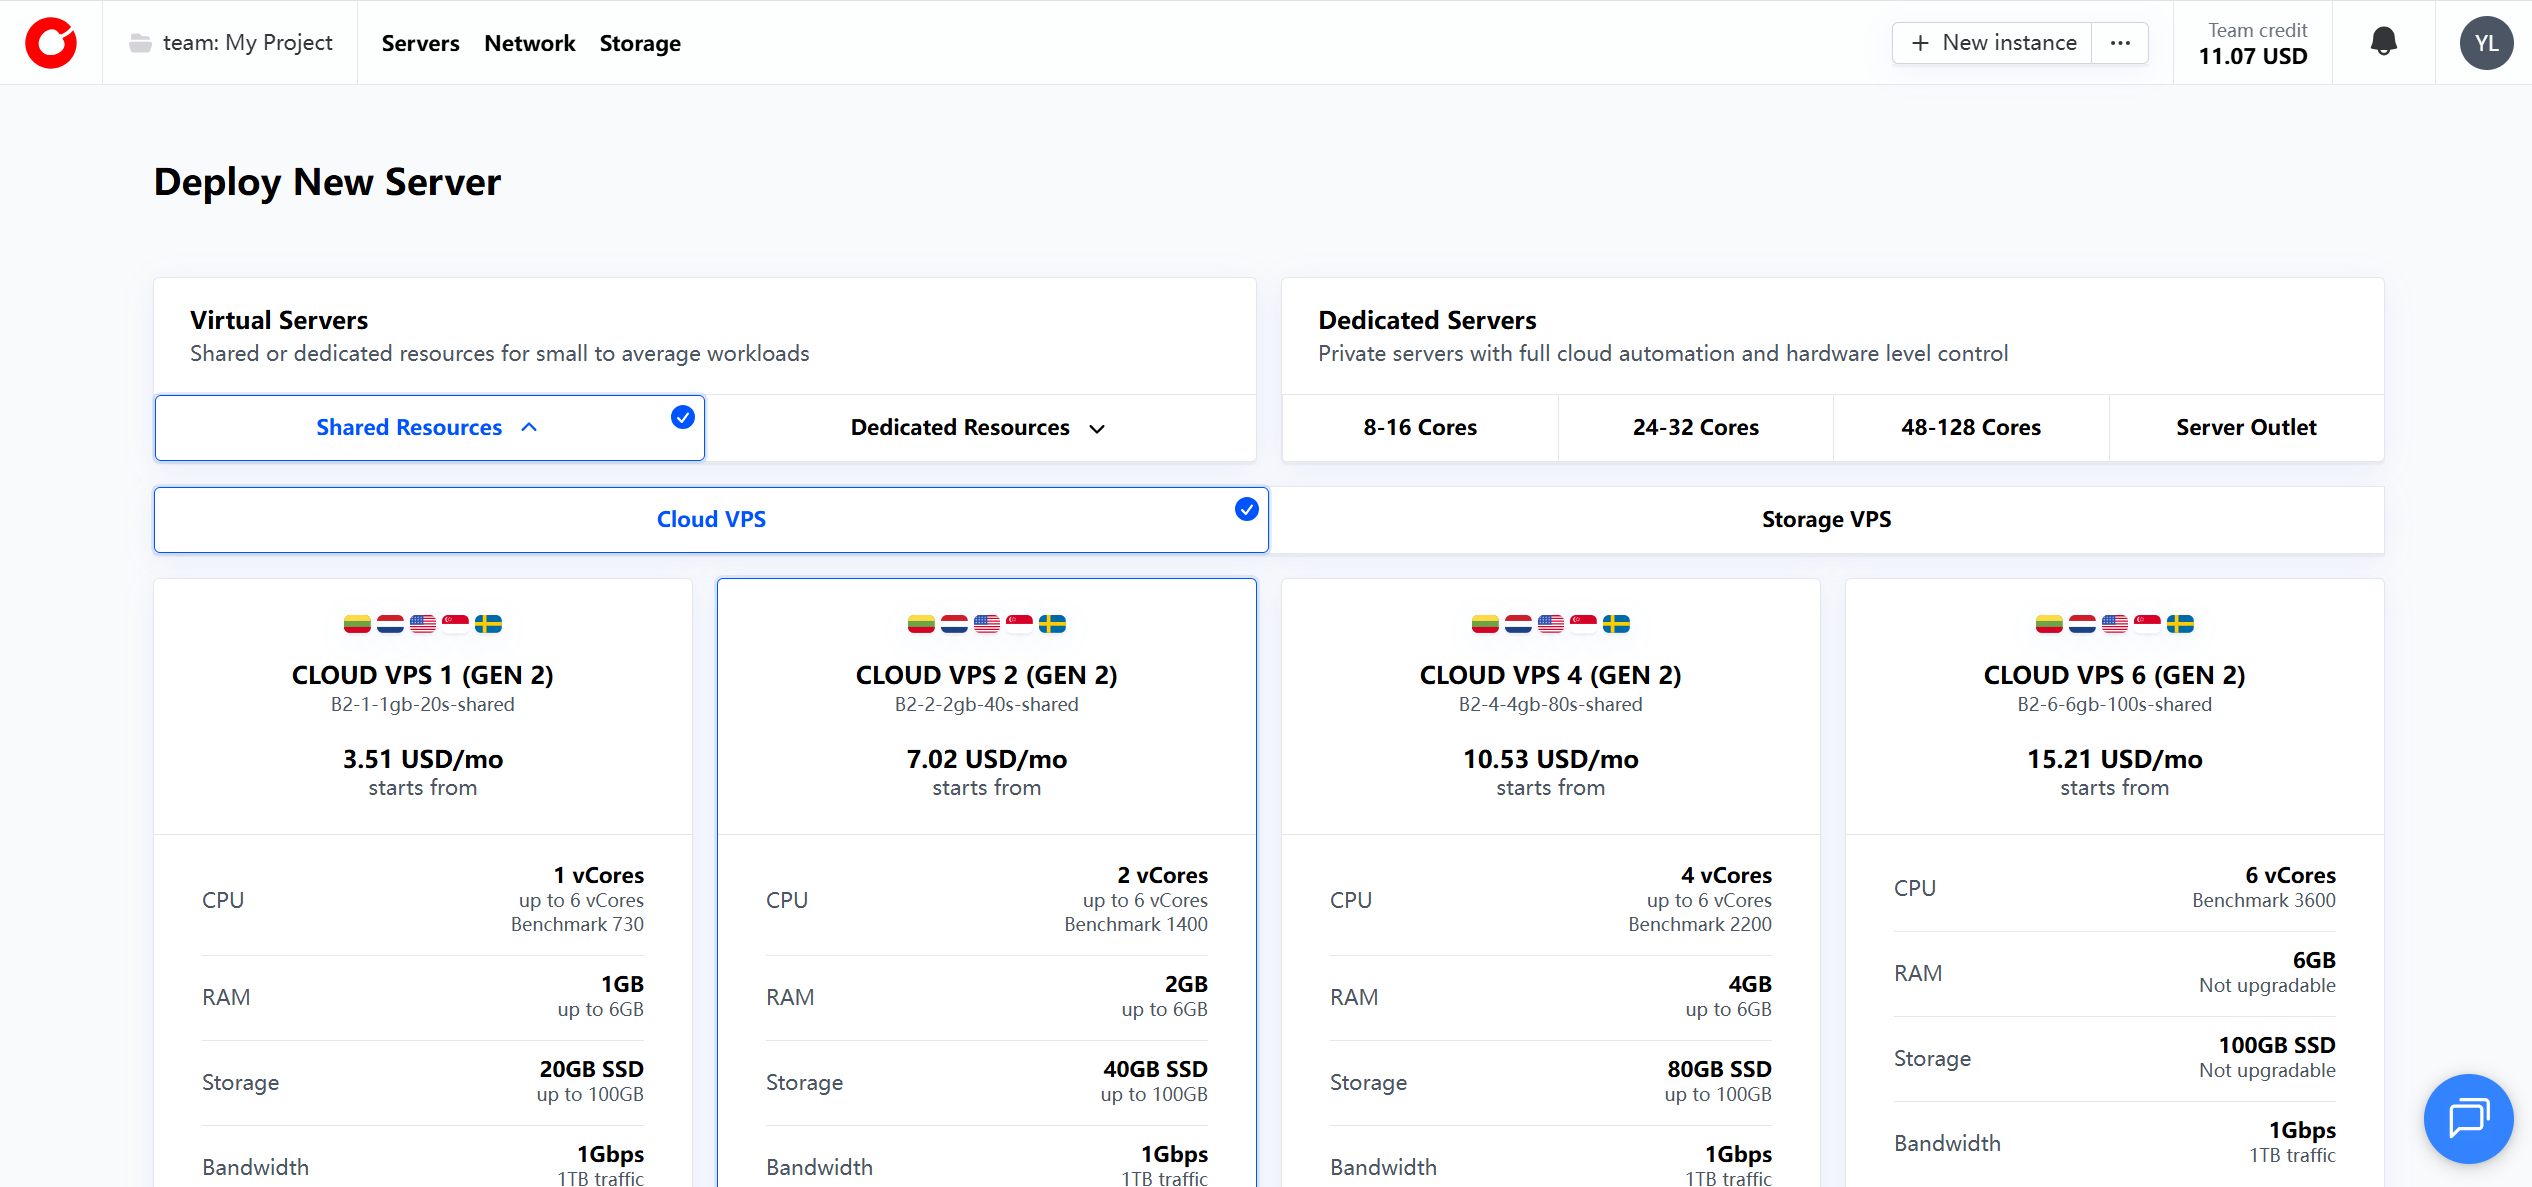
Task: Click the 10.53 USD/mo price
Action: point(1551,759)
